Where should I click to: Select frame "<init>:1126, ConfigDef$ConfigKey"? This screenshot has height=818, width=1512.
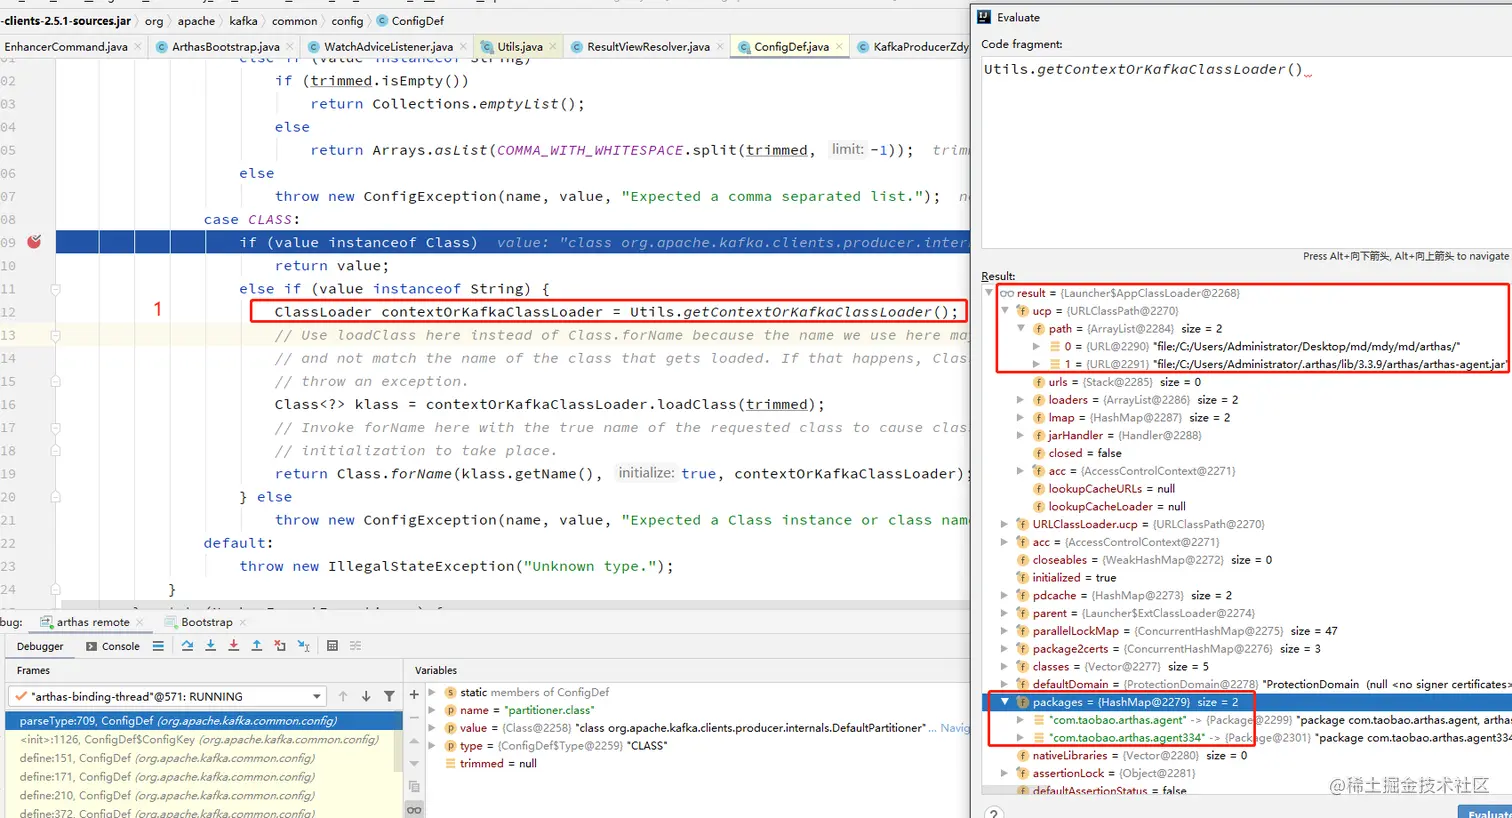pos(200,739)
